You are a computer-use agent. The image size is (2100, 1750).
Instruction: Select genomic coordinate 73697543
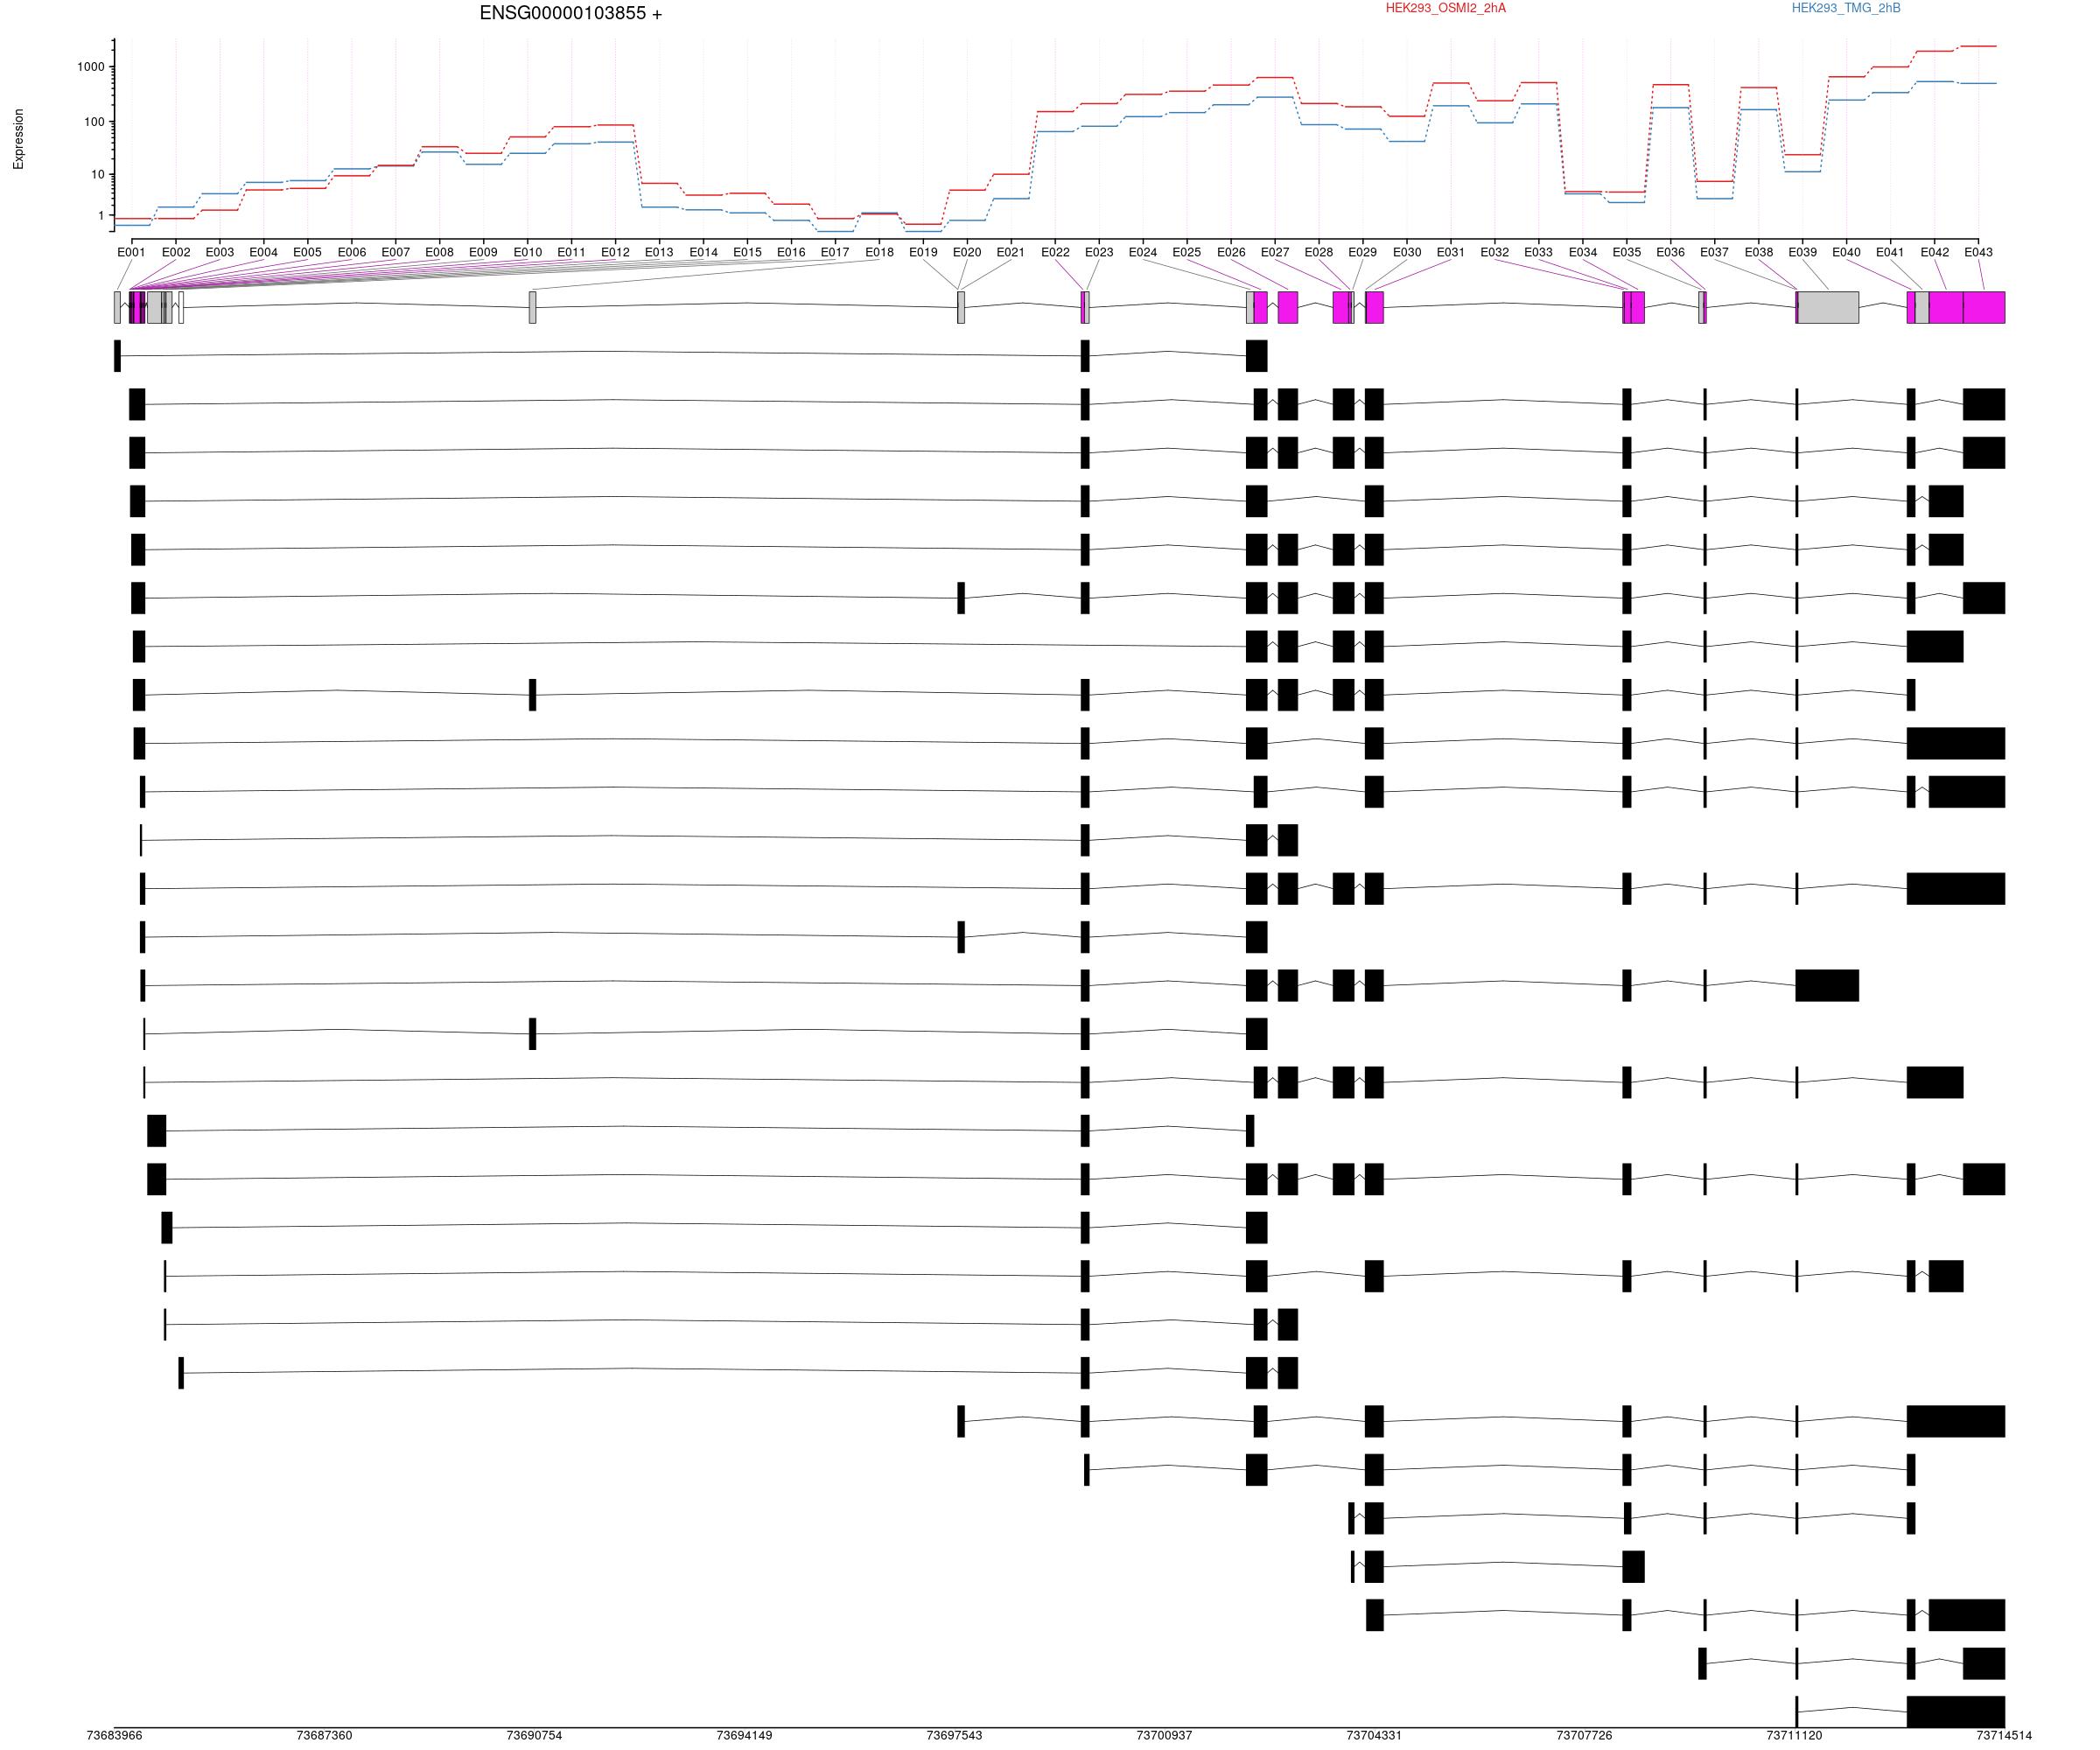tap(955, 1736)
